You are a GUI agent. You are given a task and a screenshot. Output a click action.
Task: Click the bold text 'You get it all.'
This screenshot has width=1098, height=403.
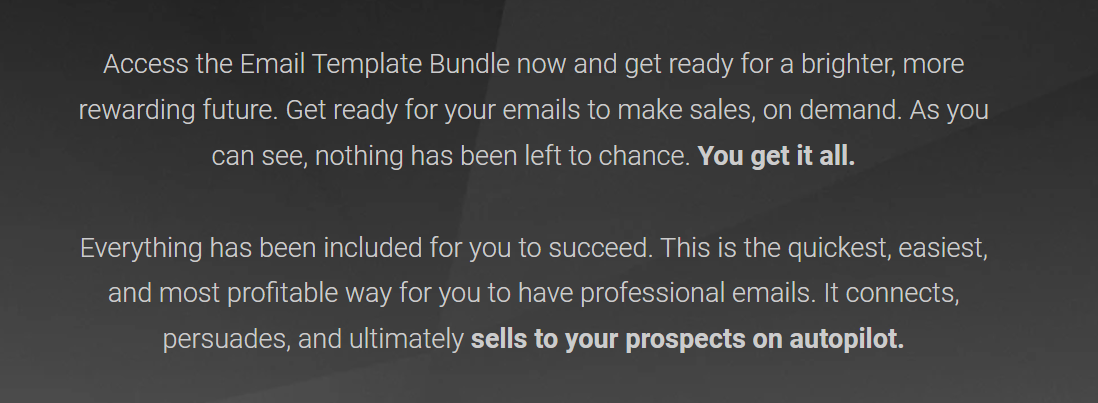tap(776, 157)
